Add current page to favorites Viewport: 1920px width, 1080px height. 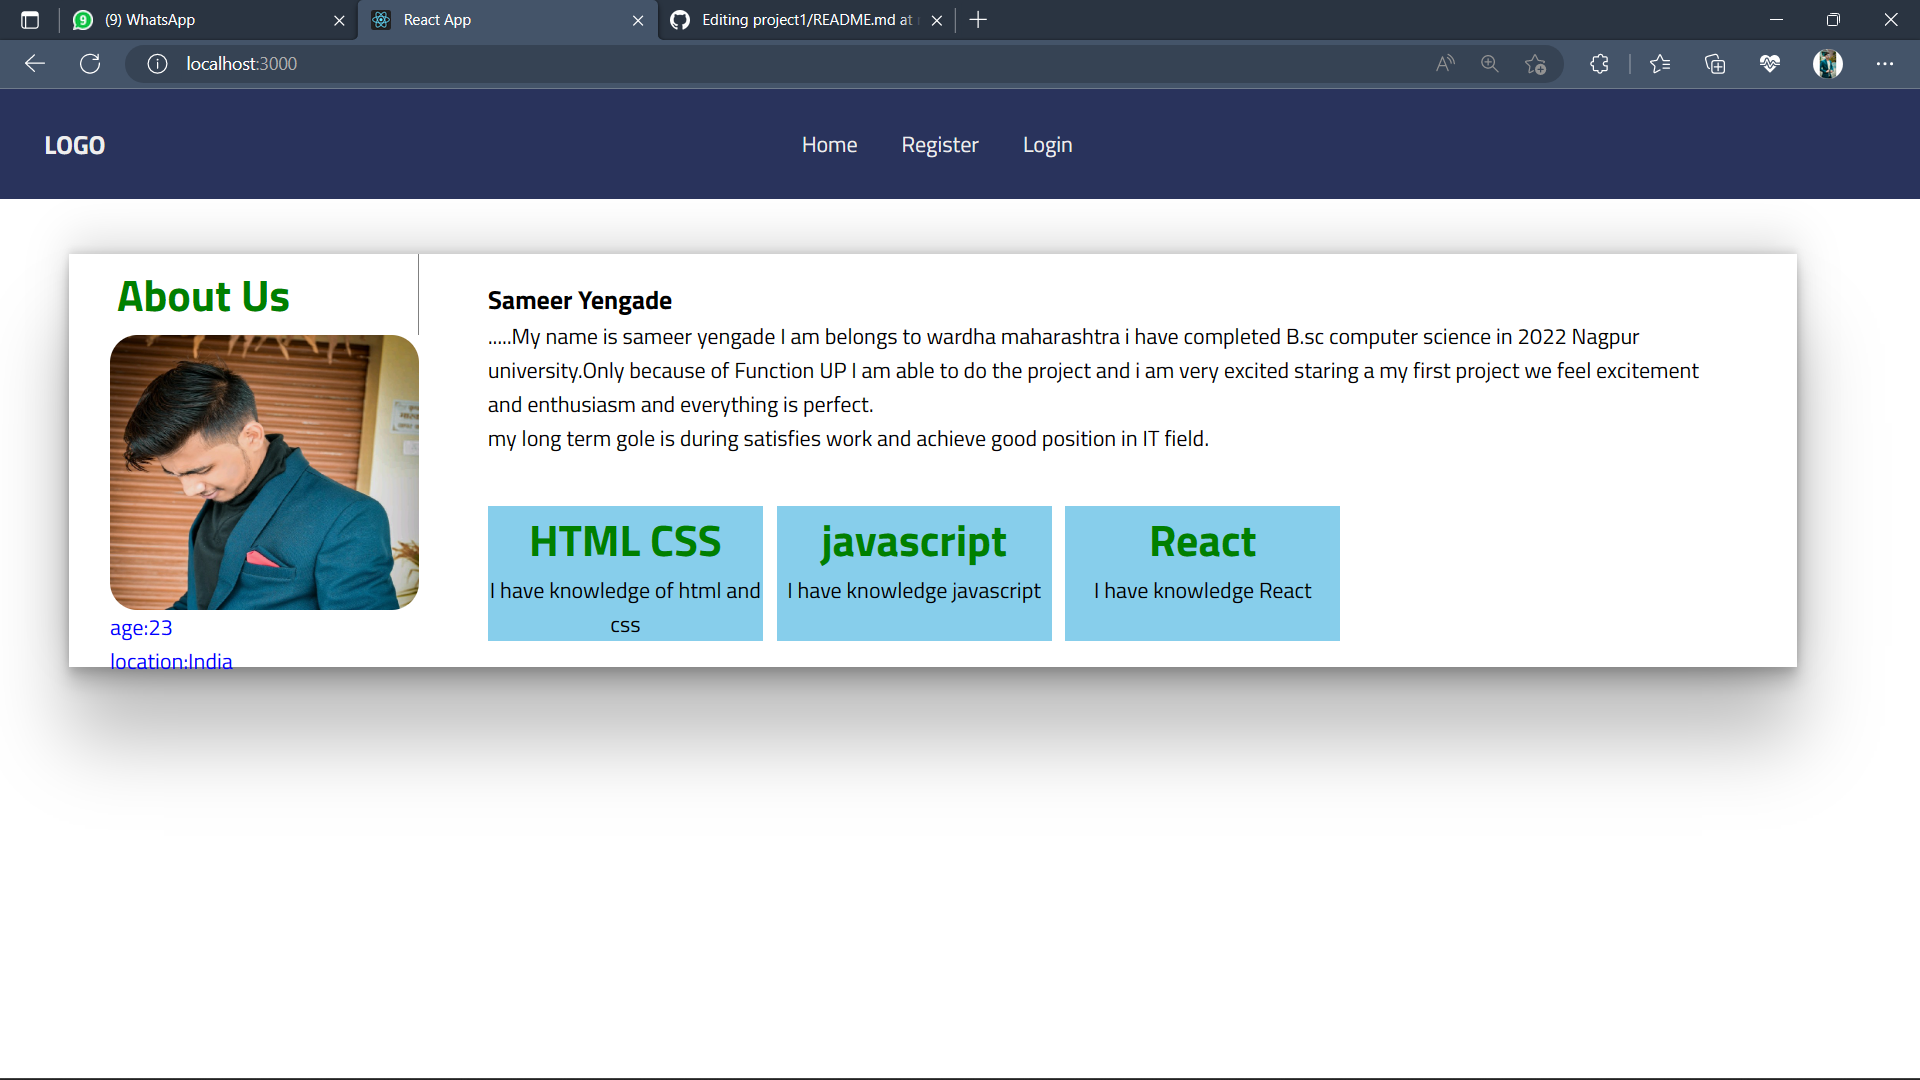click(1537, 64)
